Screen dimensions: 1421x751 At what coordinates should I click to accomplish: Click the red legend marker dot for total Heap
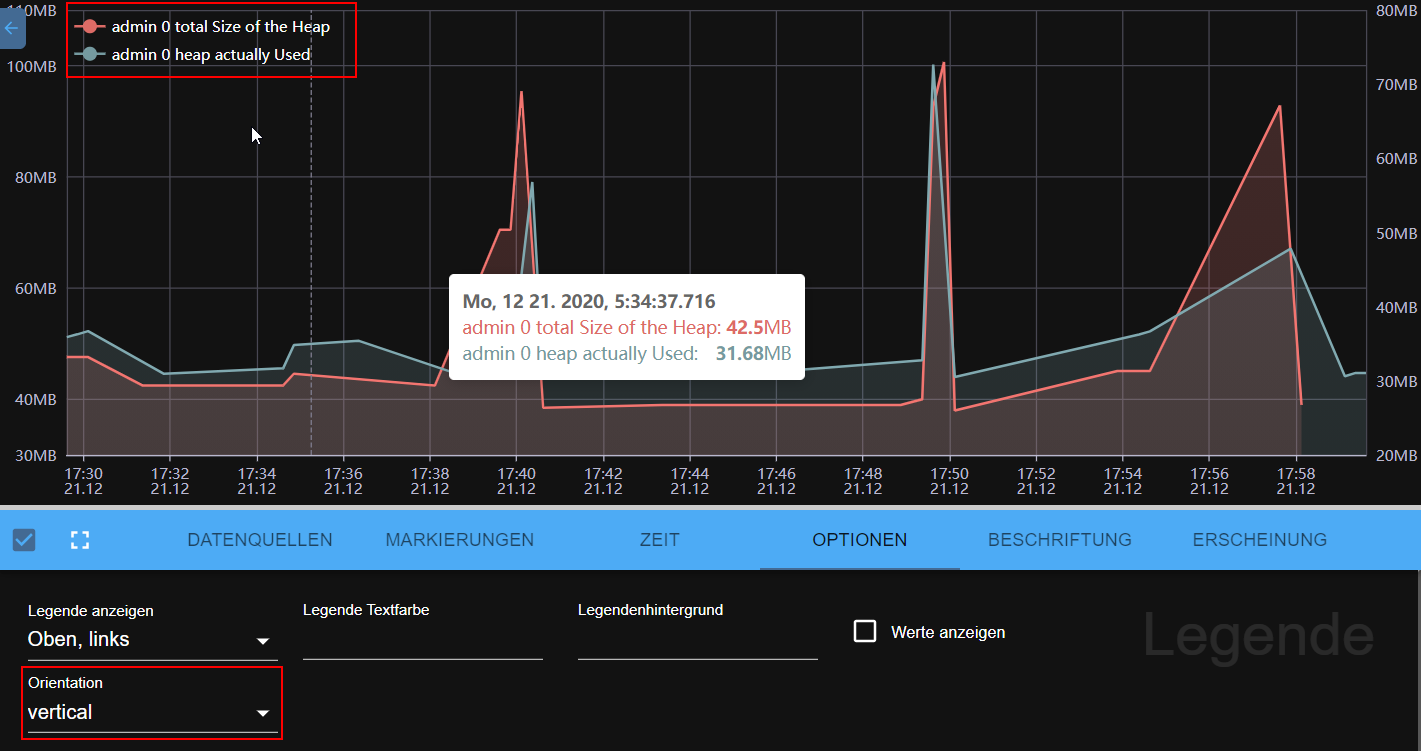(90, 26)
